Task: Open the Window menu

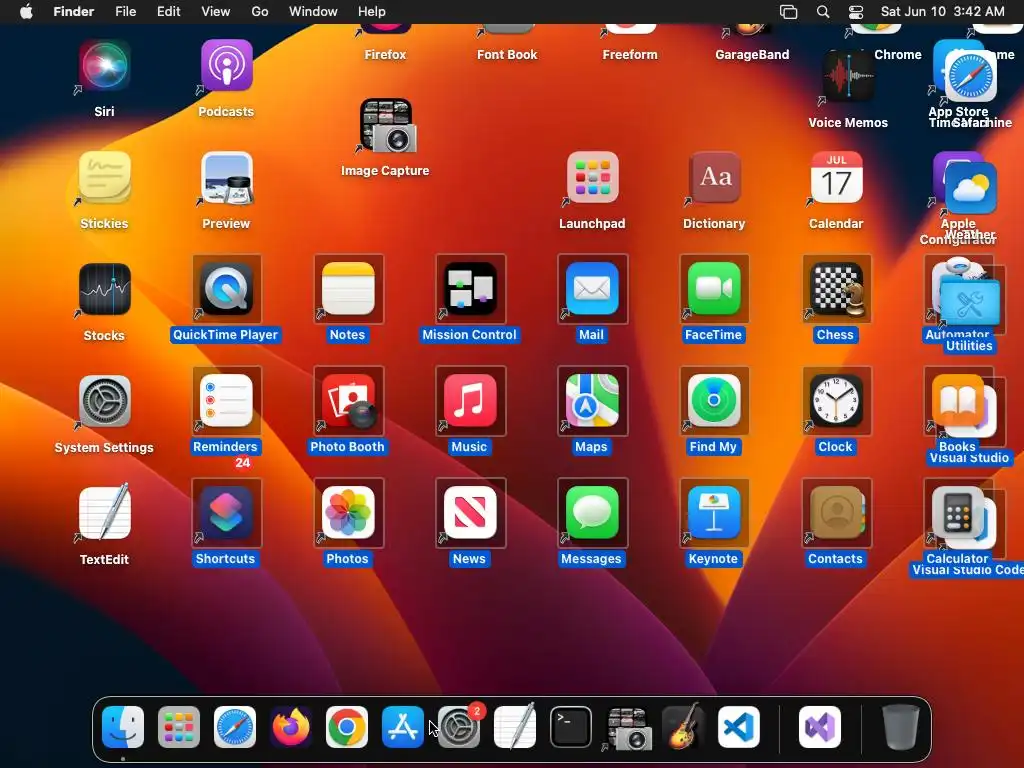Action: pyautogui.click(x=313, y=12)
